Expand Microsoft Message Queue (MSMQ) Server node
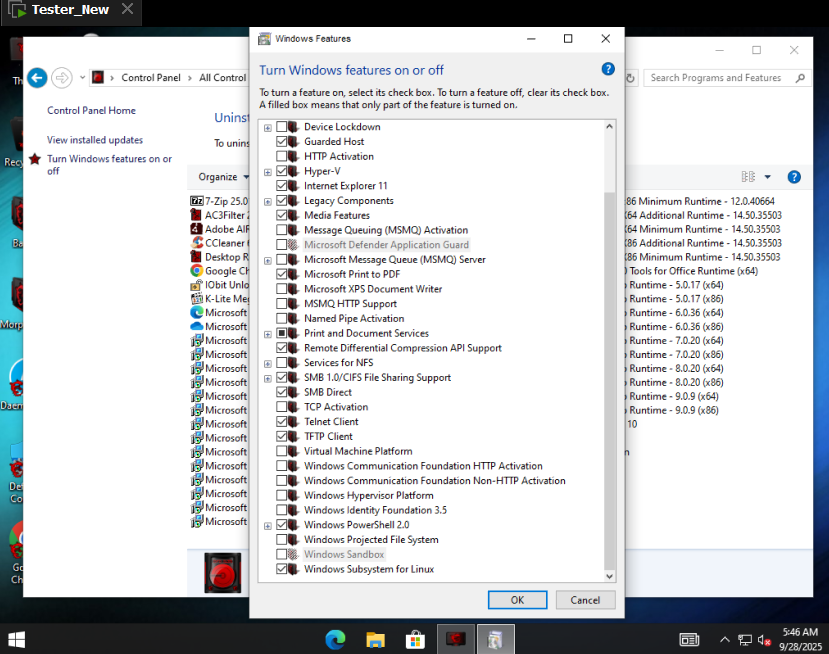 pos(268,261)
